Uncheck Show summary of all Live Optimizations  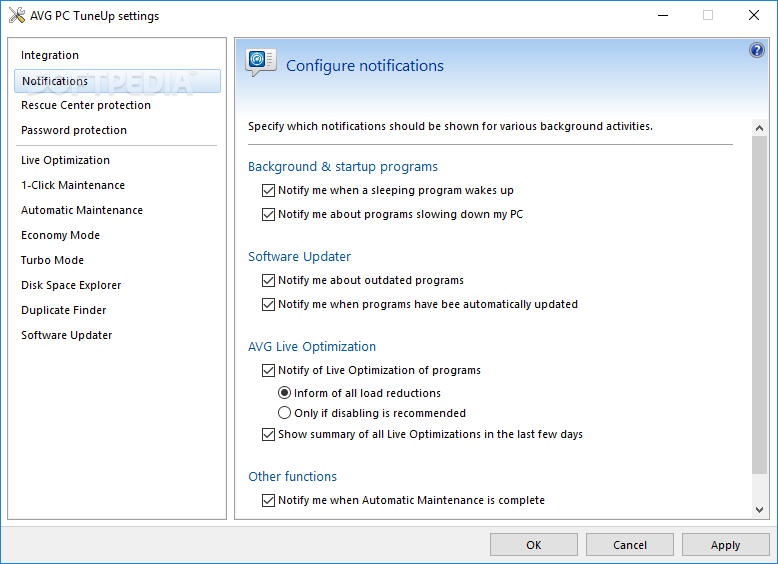(x=268, y=435)
